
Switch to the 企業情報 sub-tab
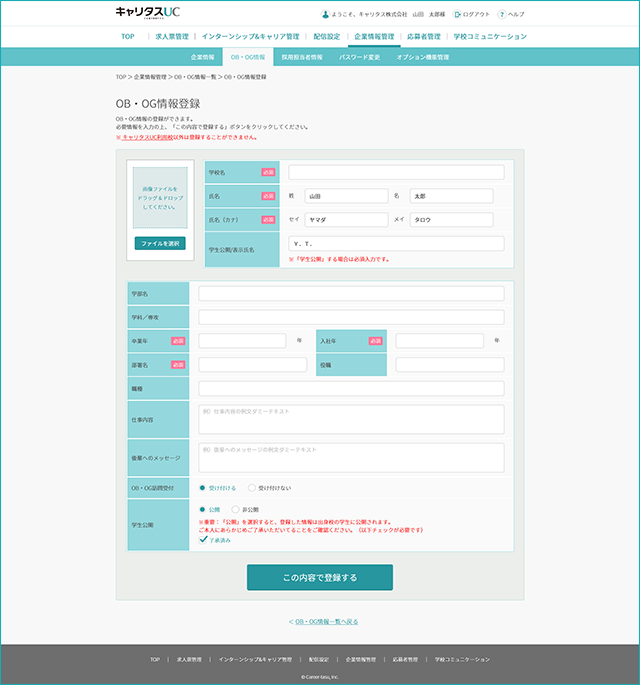pos(203,57)
